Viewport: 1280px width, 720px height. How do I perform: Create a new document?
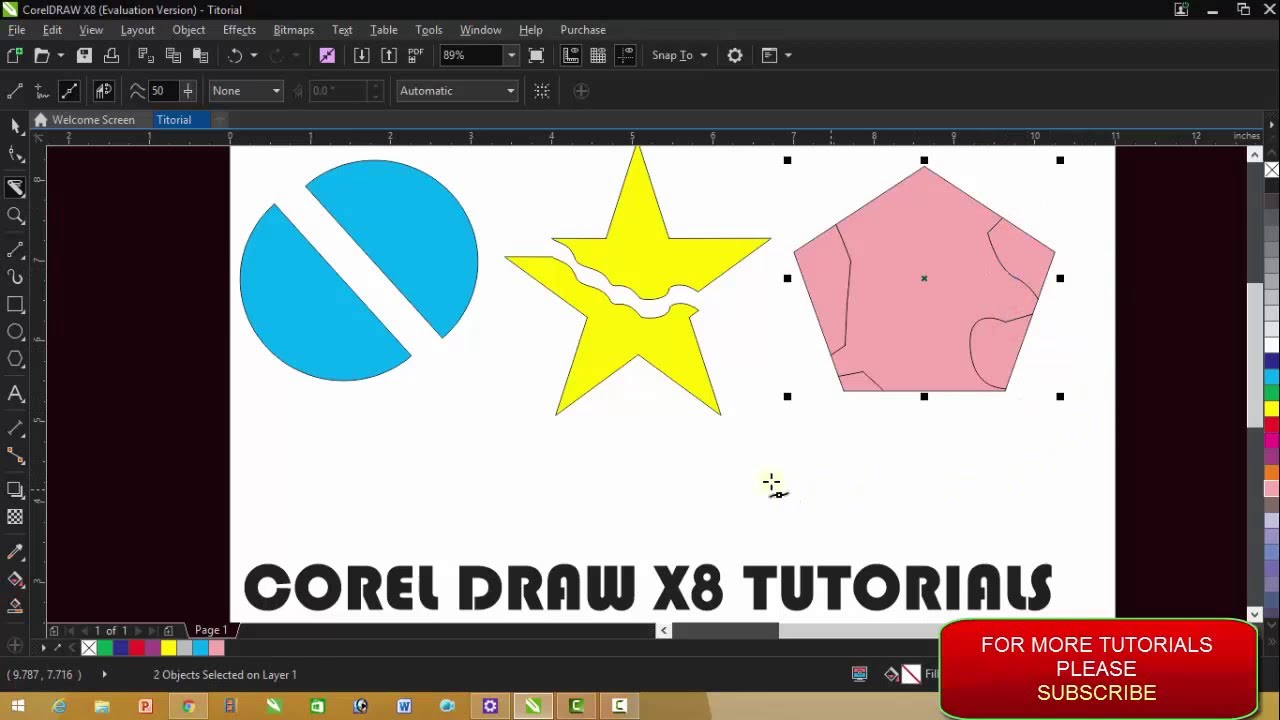point(15,55)
